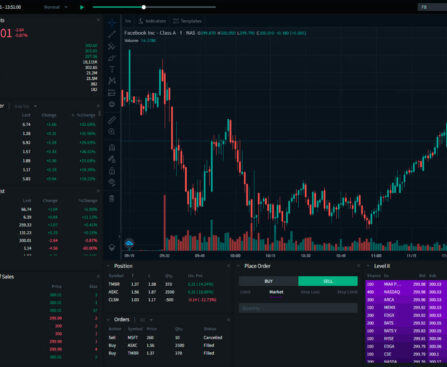Viewport: 447px width, 367px height.
Task: Switch to Stop Limit order tab
Action: pyautogui.click(x=347, y=292)
